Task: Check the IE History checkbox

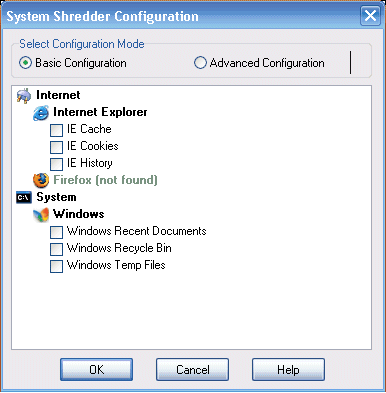Action: point(56,164)
